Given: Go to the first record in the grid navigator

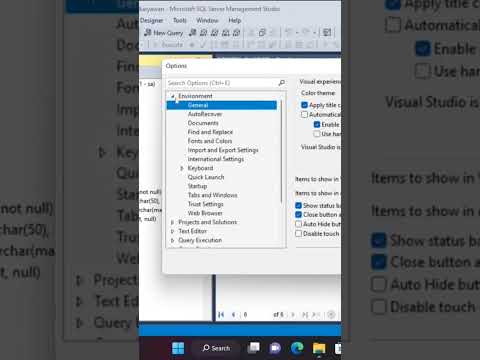Looking at the screenshot, I should tap(221, 314).
